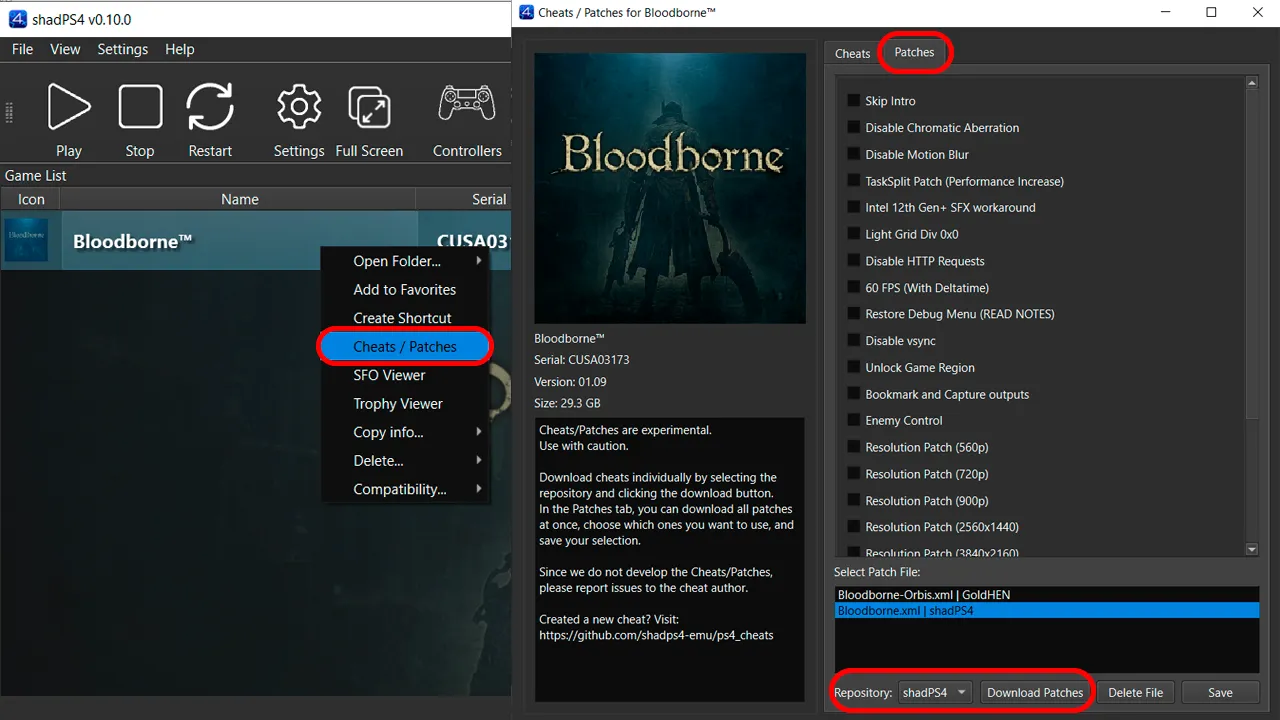Check Resolution Patch (900p)
The image size is (1280, 720).
click(x=854, y=500)
